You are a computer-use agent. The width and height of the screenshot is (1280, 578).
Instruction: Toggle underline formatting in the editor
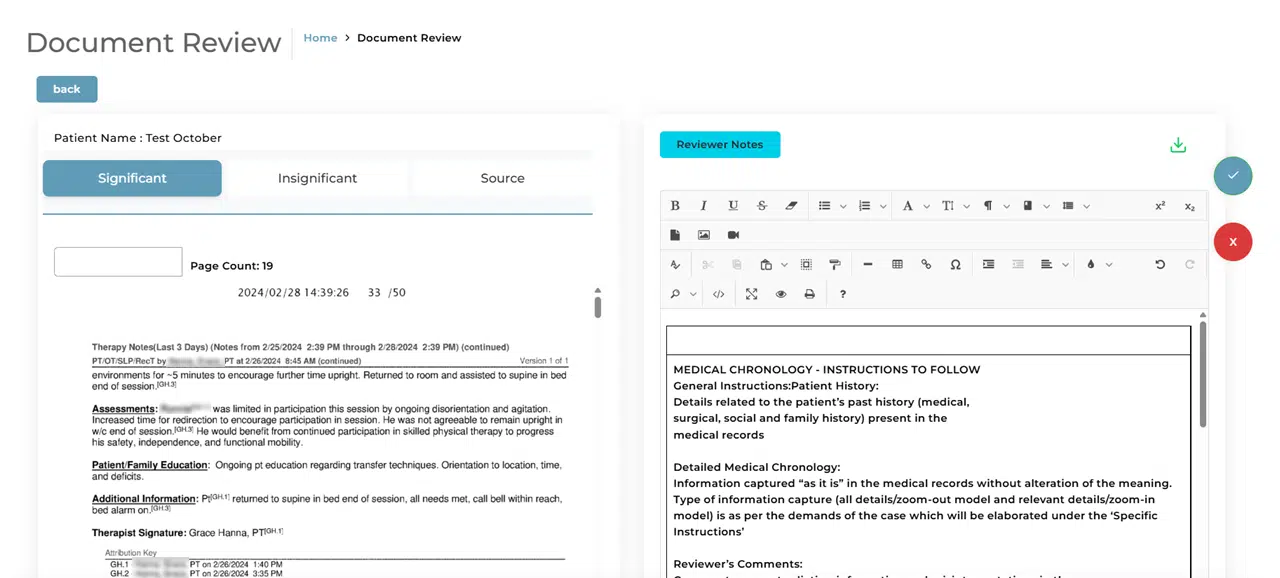point(733,206)
